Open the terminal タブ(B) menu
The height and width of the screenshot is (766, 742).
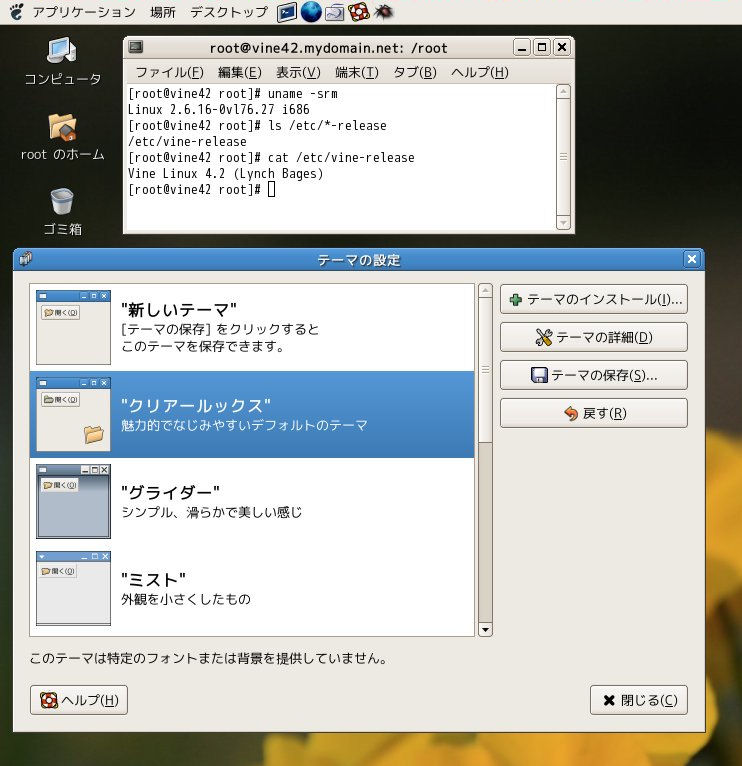click(415, 72)
